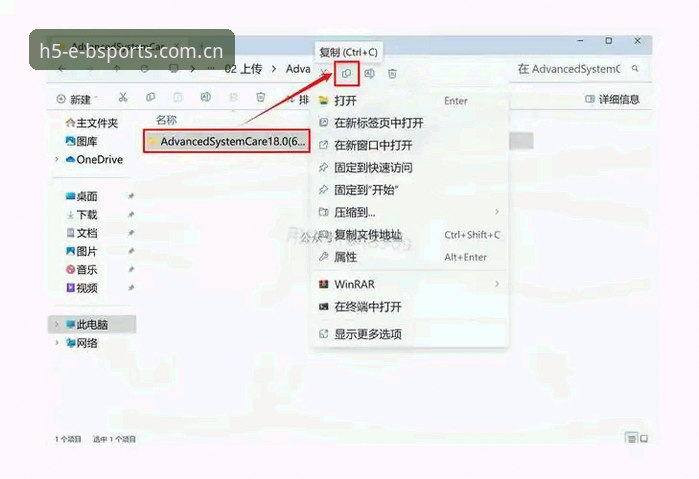Click the Copy icon in the toolbar
Image resolution: width=699 pixels, height=479 pixels.
click(151, 97)
